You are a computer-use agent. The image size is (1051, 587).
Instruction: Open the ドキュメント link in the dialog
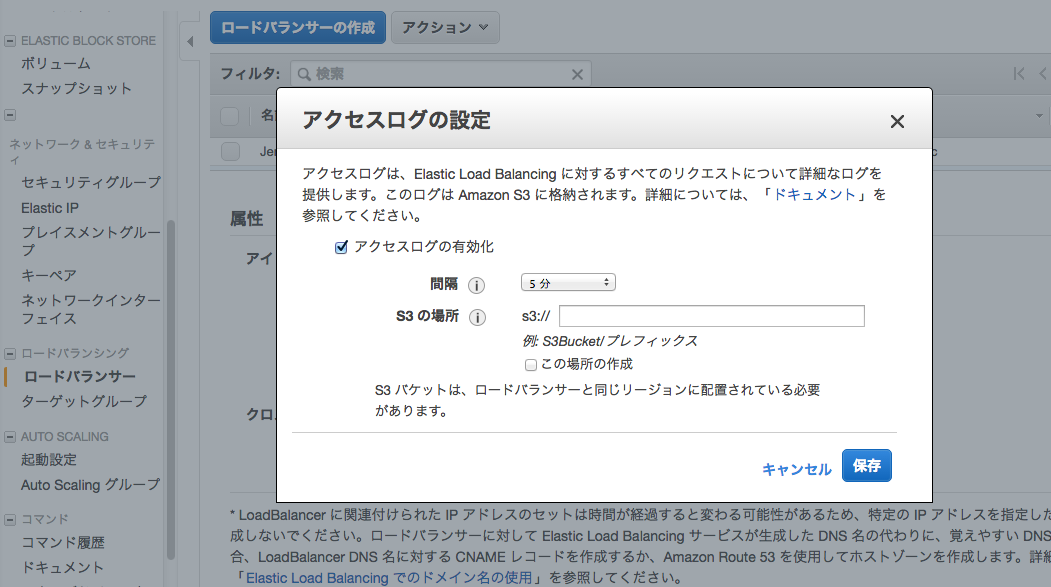point(814,194)
